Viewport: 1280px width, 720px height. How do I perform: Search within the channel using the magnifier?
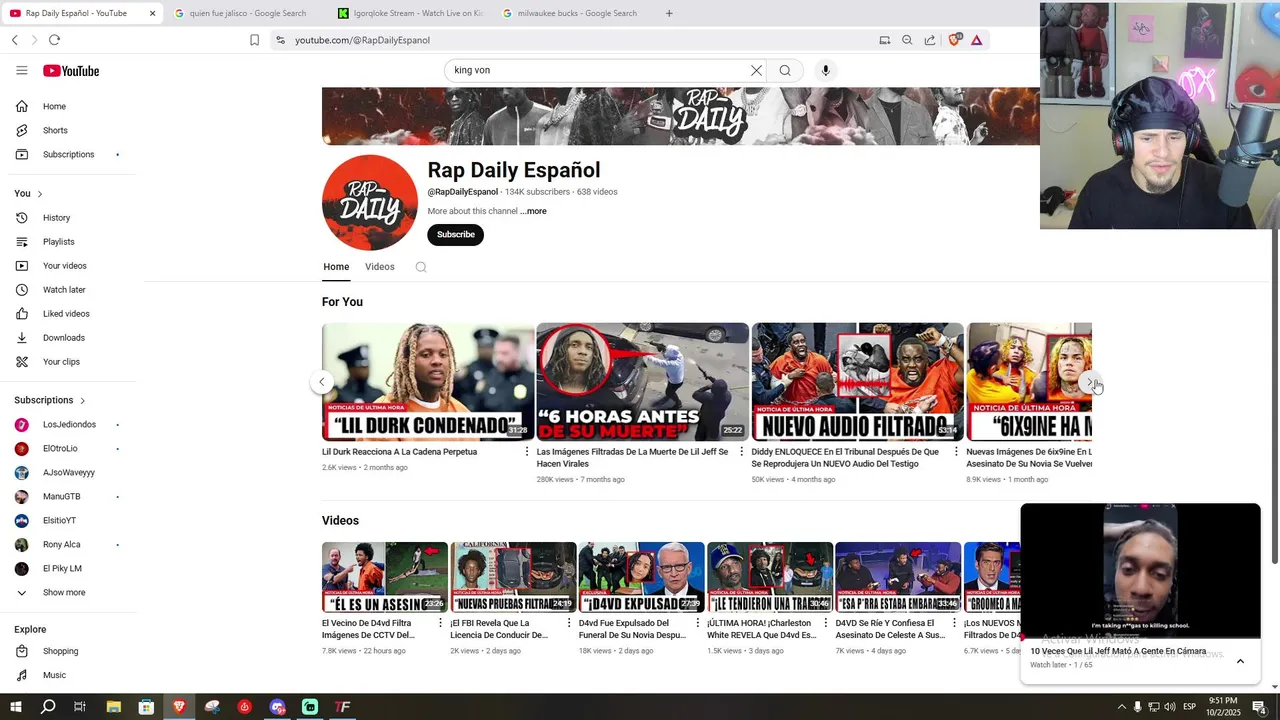tap(421, 267)
